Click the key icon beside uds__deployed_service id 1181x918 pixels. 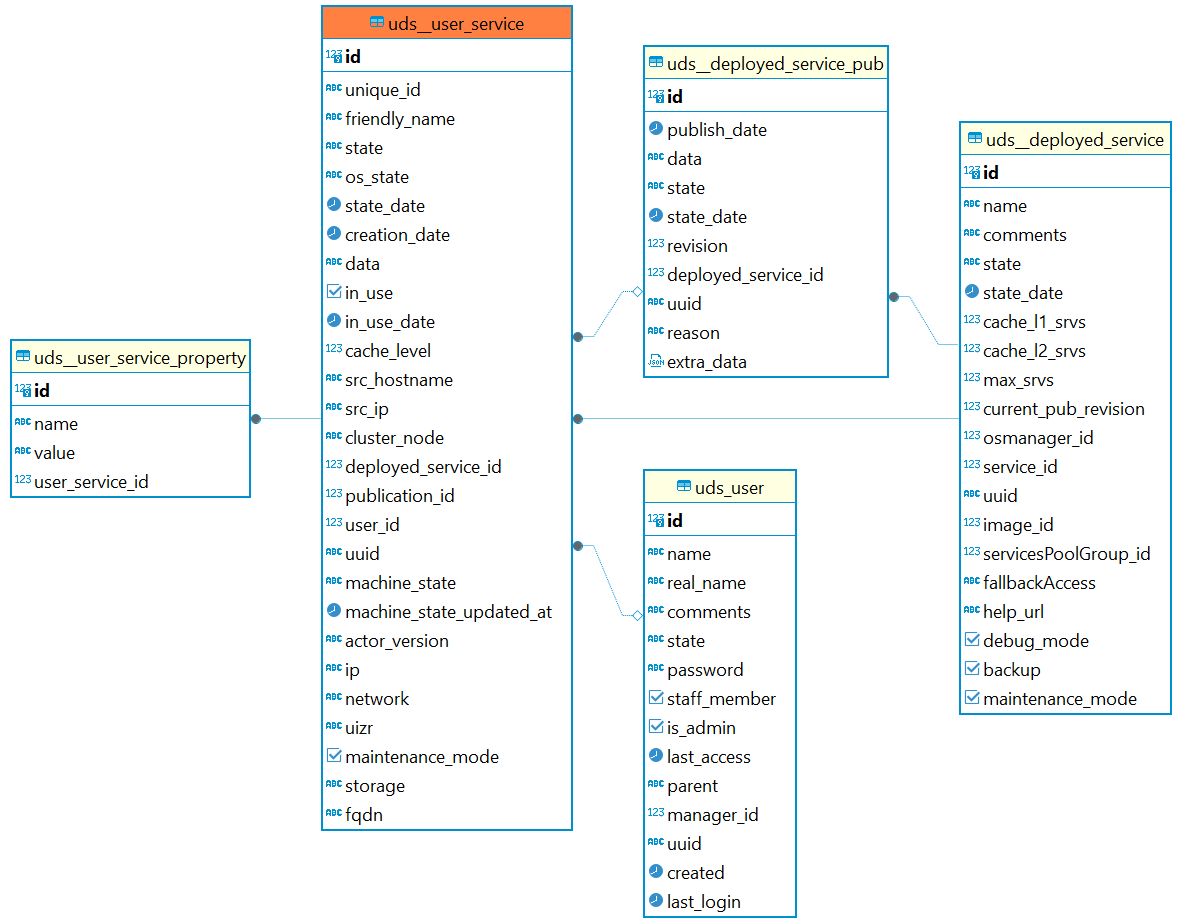[x=971, y=172]
